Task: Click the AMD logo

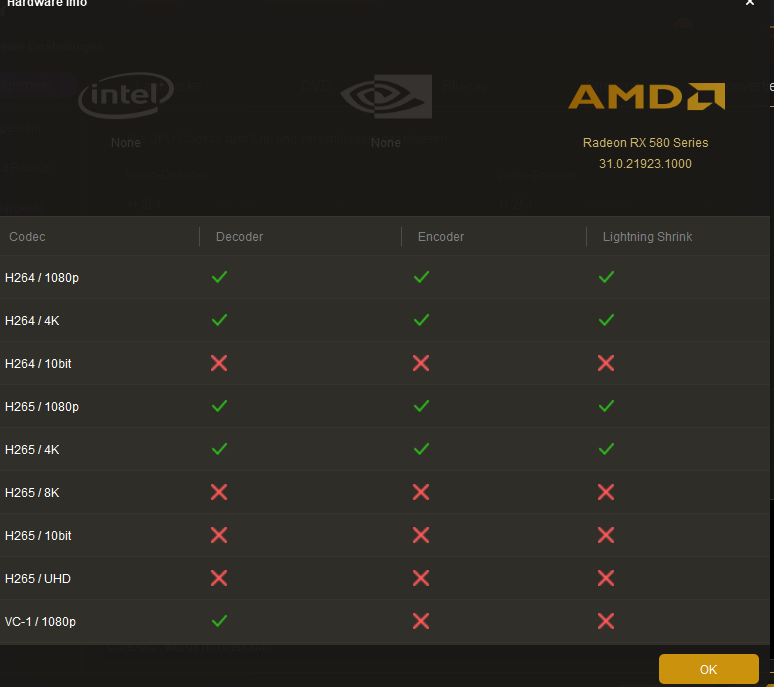Action: [x=646, y=96]
